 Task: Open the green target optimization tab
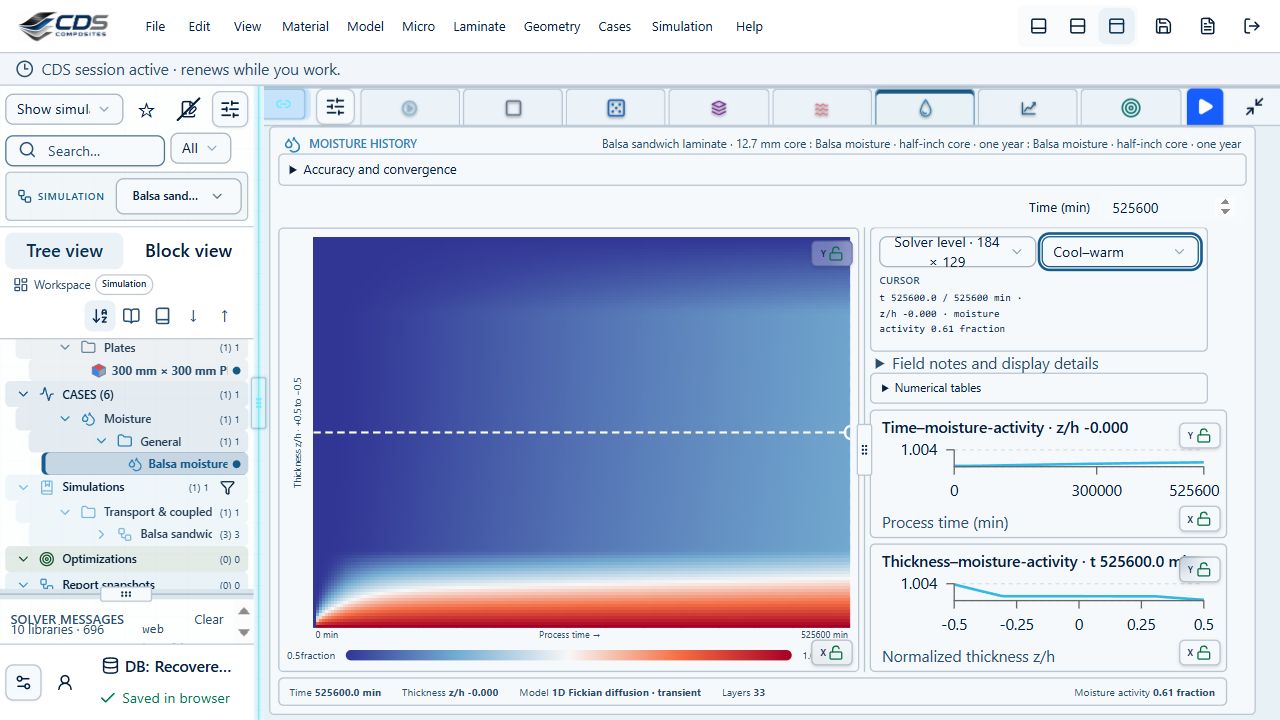(1131, 108)
